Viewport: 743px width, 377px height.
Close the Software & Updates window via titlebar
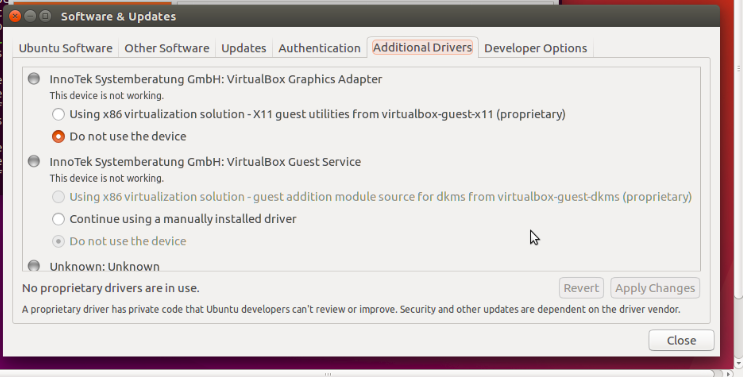[15, 16]
